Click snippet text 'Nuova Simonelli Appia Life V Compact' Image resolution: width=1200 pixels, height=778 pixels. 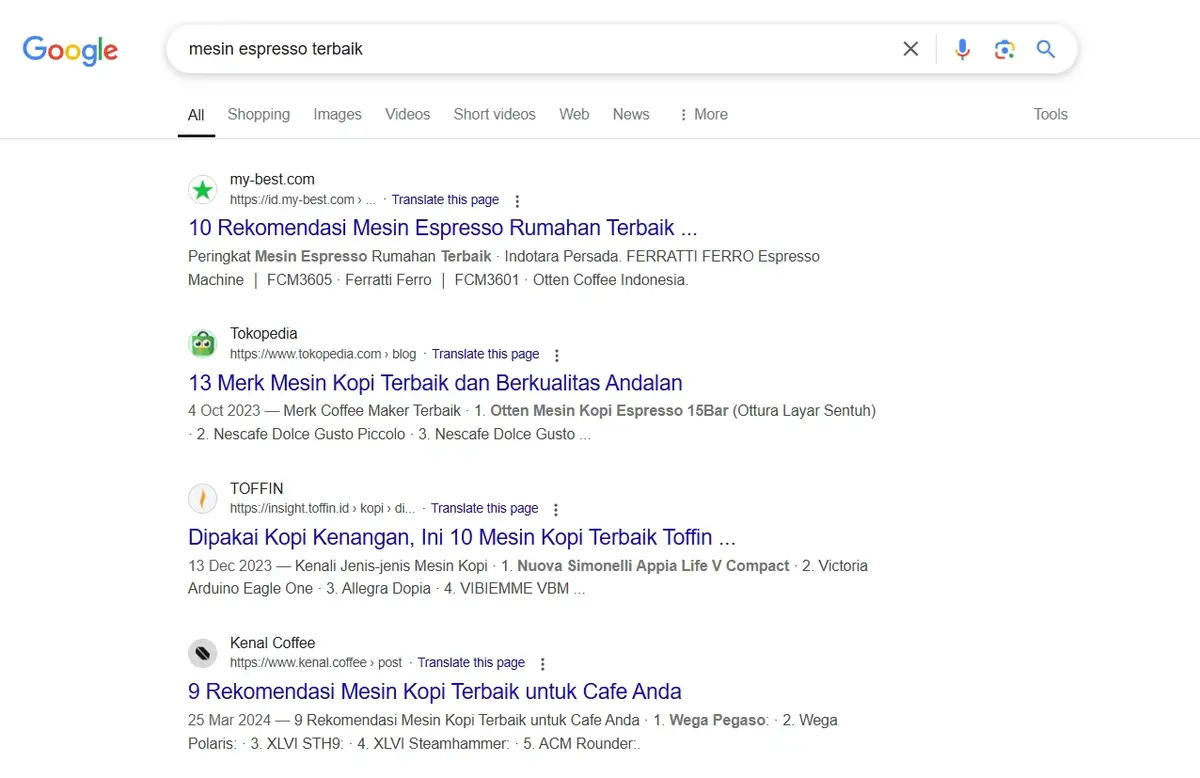[x=653, y=566]
